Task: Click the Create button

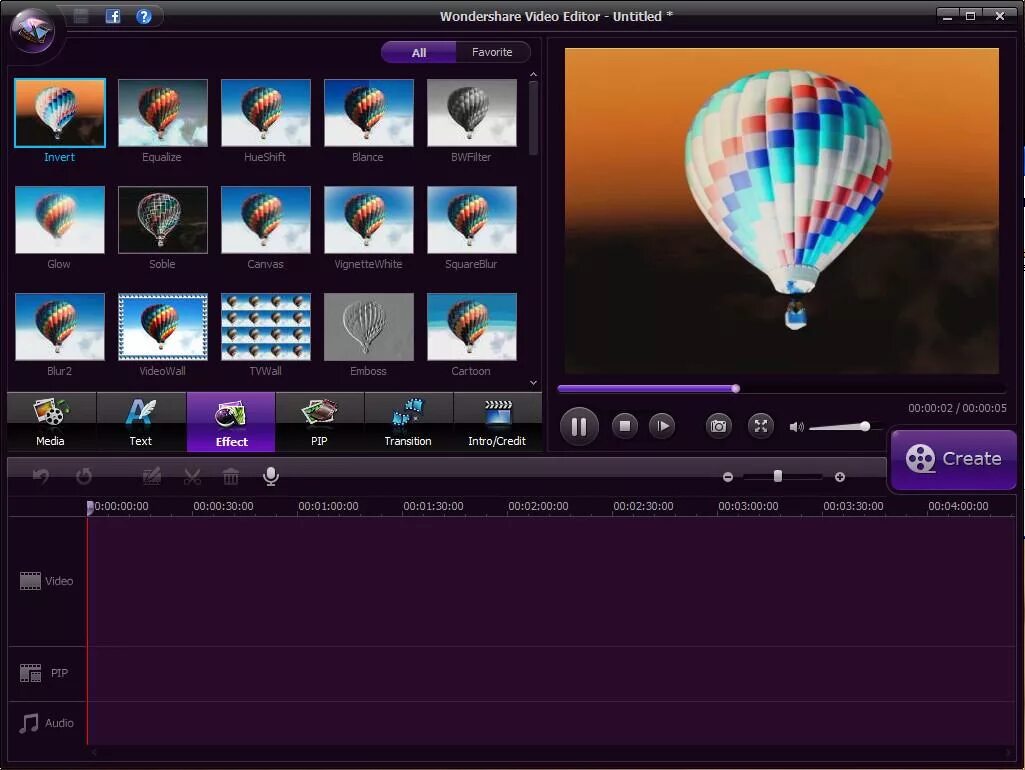Action: click(954, 460)
